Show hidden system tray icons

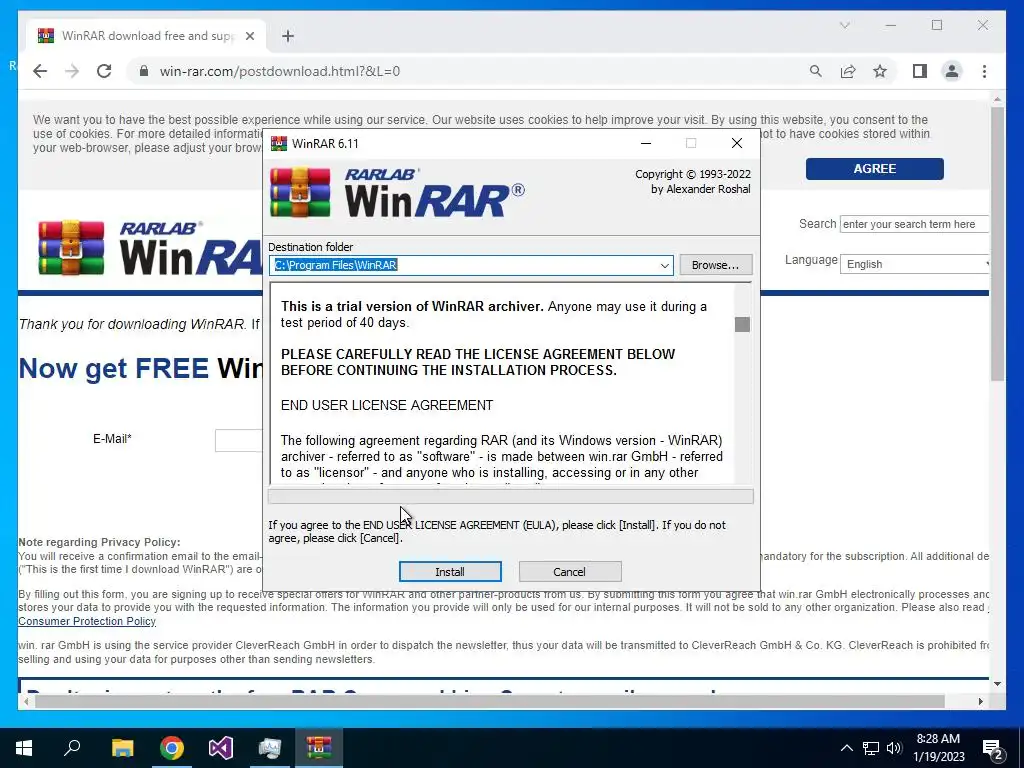pyautogui.click(x=846, y=748)
